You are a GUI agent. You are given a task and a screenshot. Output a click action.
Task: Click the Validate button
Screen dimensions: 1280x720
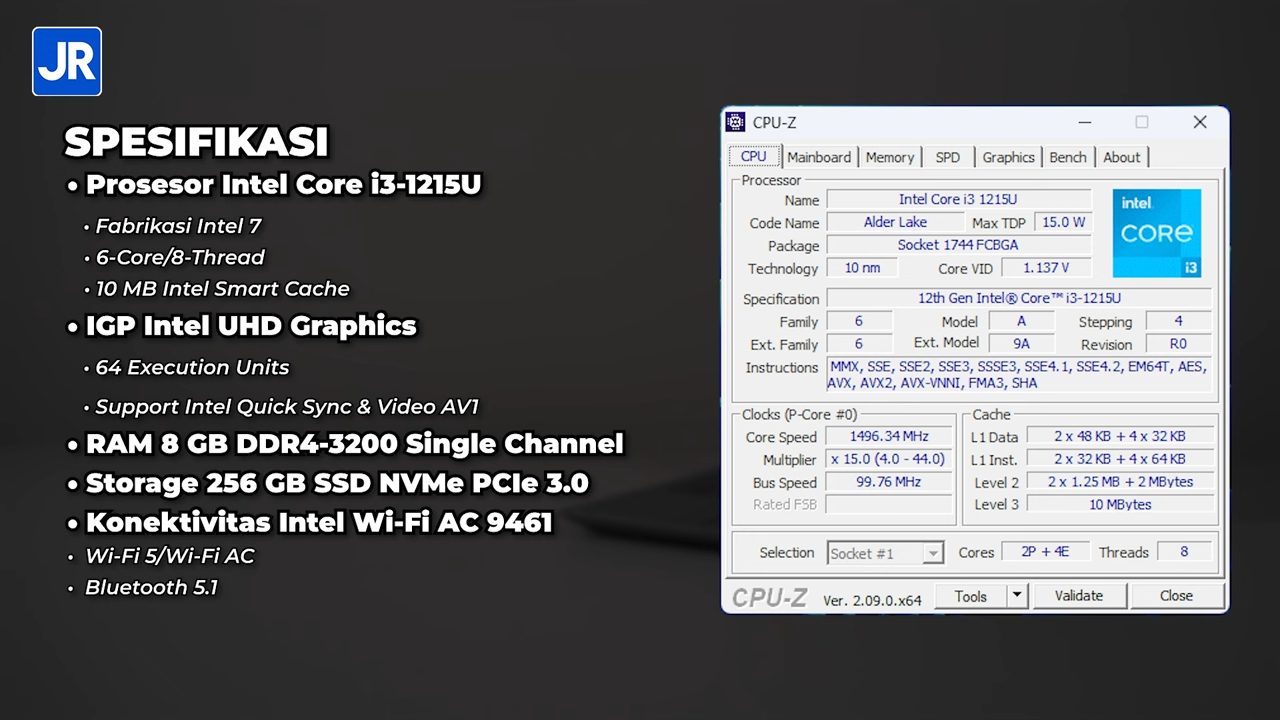(1078, 596)
